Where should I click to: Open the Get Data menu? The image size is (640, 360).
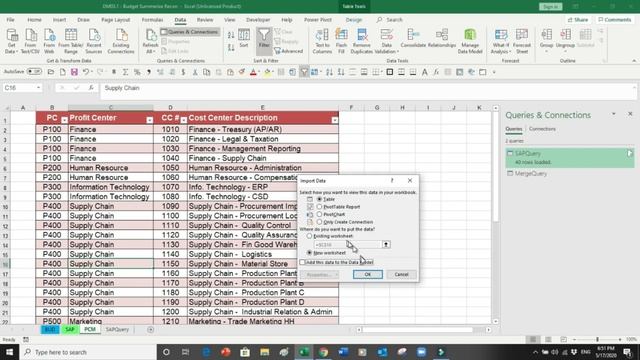point(11,41)
